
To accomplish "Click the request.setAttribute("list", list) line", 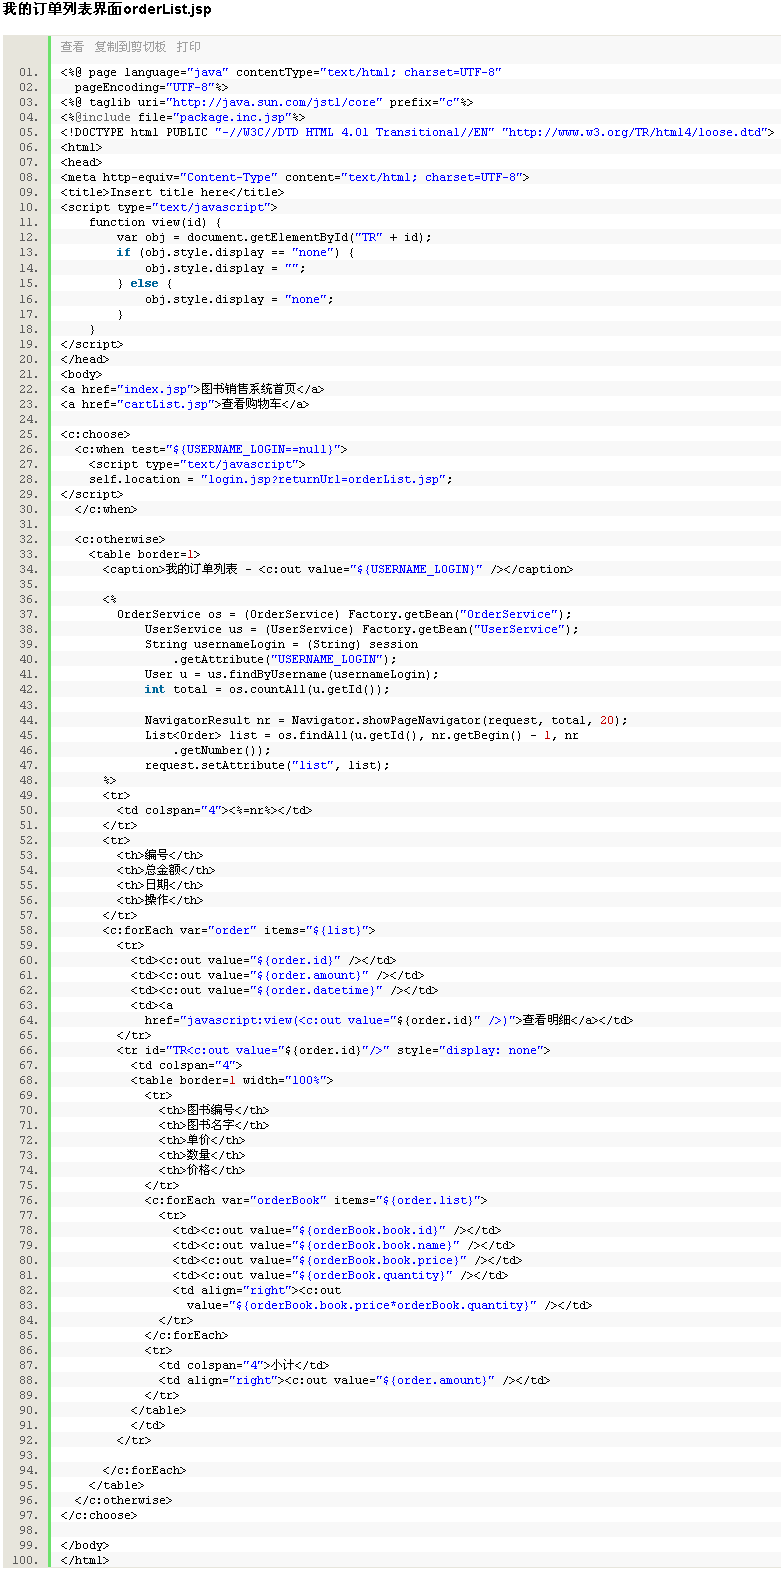I will tap(267, 765).
